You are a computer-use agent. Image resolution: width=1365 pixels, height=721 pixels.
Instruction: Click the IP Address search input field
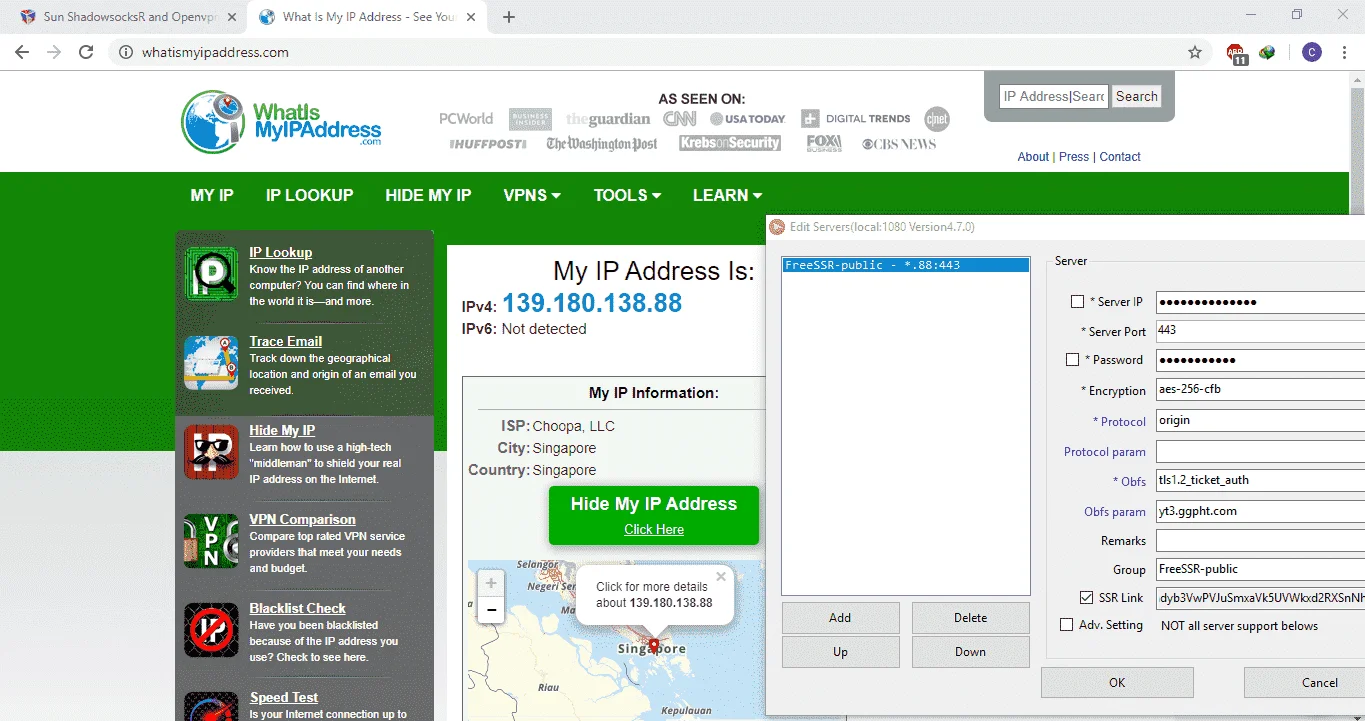click(x=1054, y=96)
